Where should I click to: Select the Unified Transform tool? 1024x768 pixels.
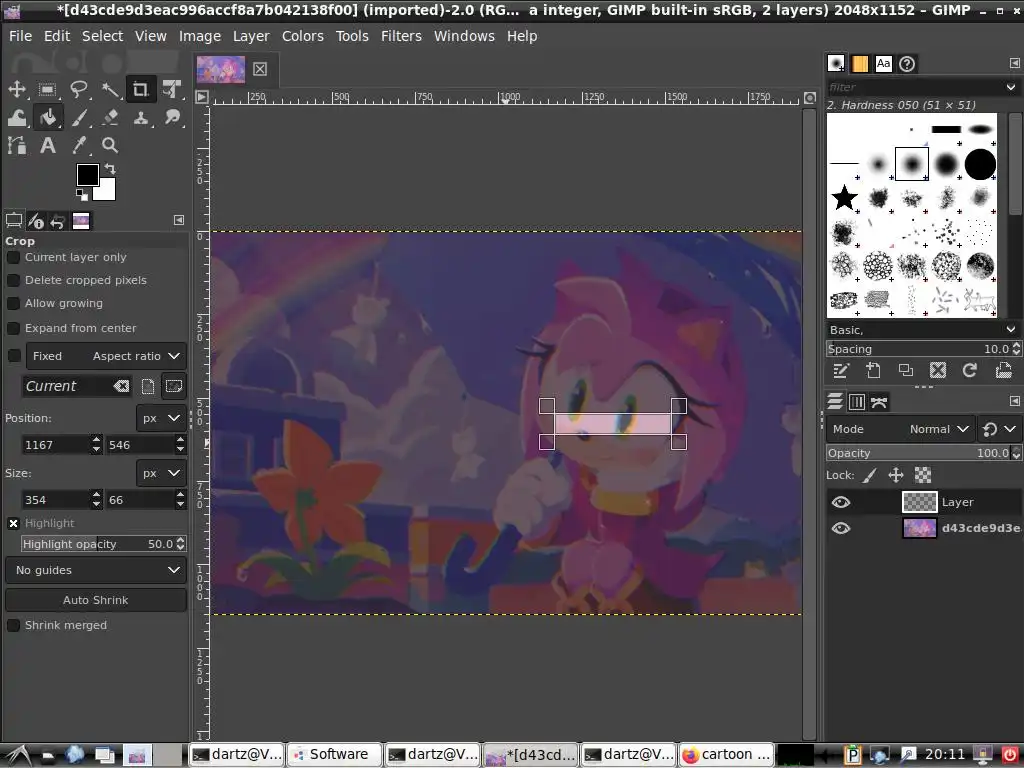172,89
